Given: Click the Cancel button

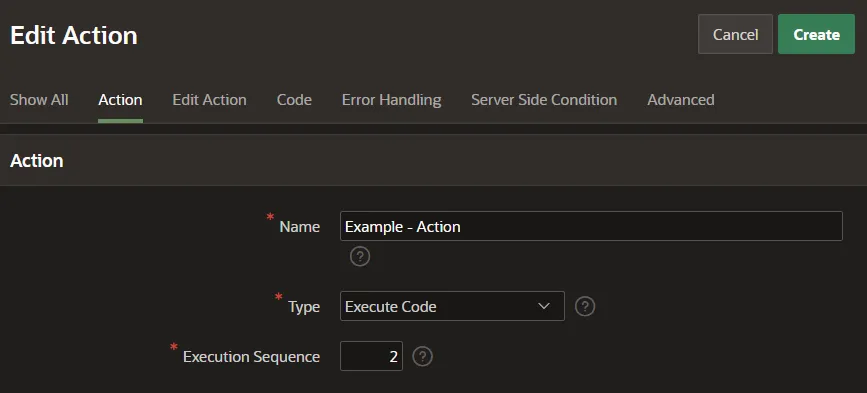Looking at the screenshot, I should point(735,34).
